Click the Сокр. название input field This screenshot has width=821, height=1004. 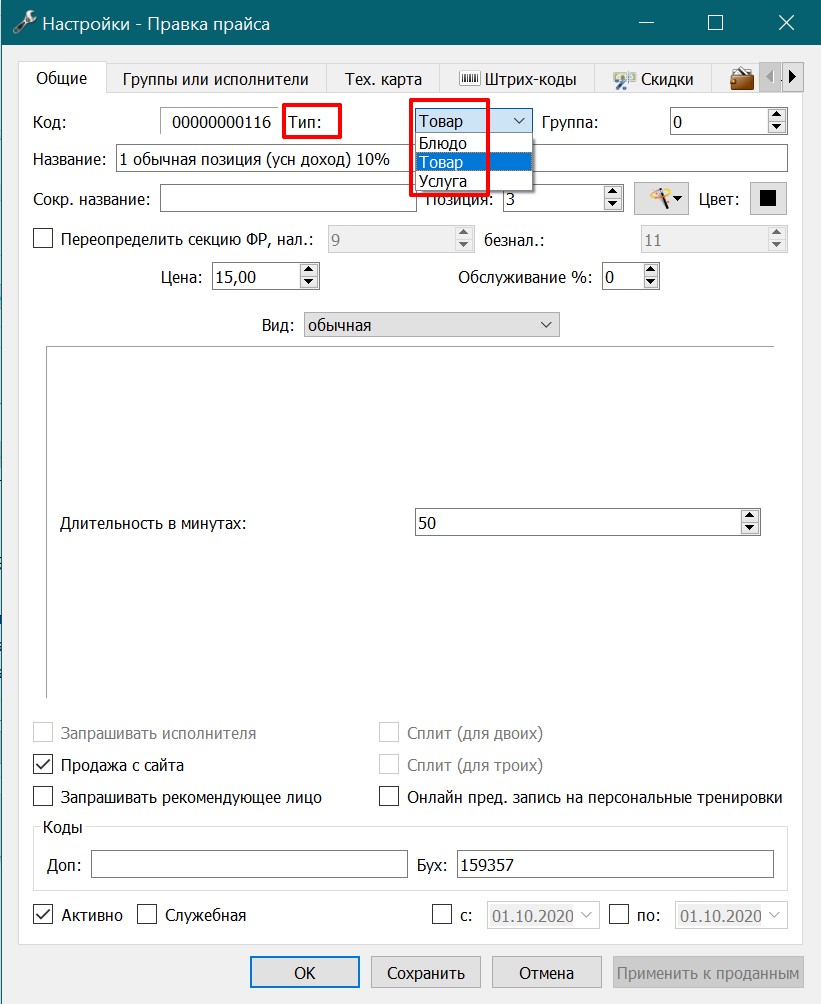(288, 198)
